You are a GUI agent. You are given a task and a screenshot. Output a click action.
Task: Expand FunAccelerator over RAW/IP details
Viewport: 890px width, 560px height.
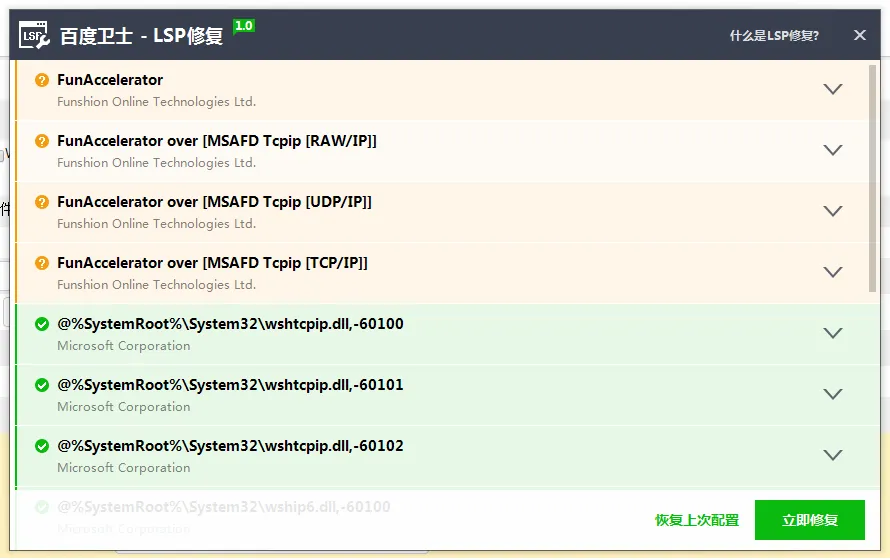(x=833, y=150)
